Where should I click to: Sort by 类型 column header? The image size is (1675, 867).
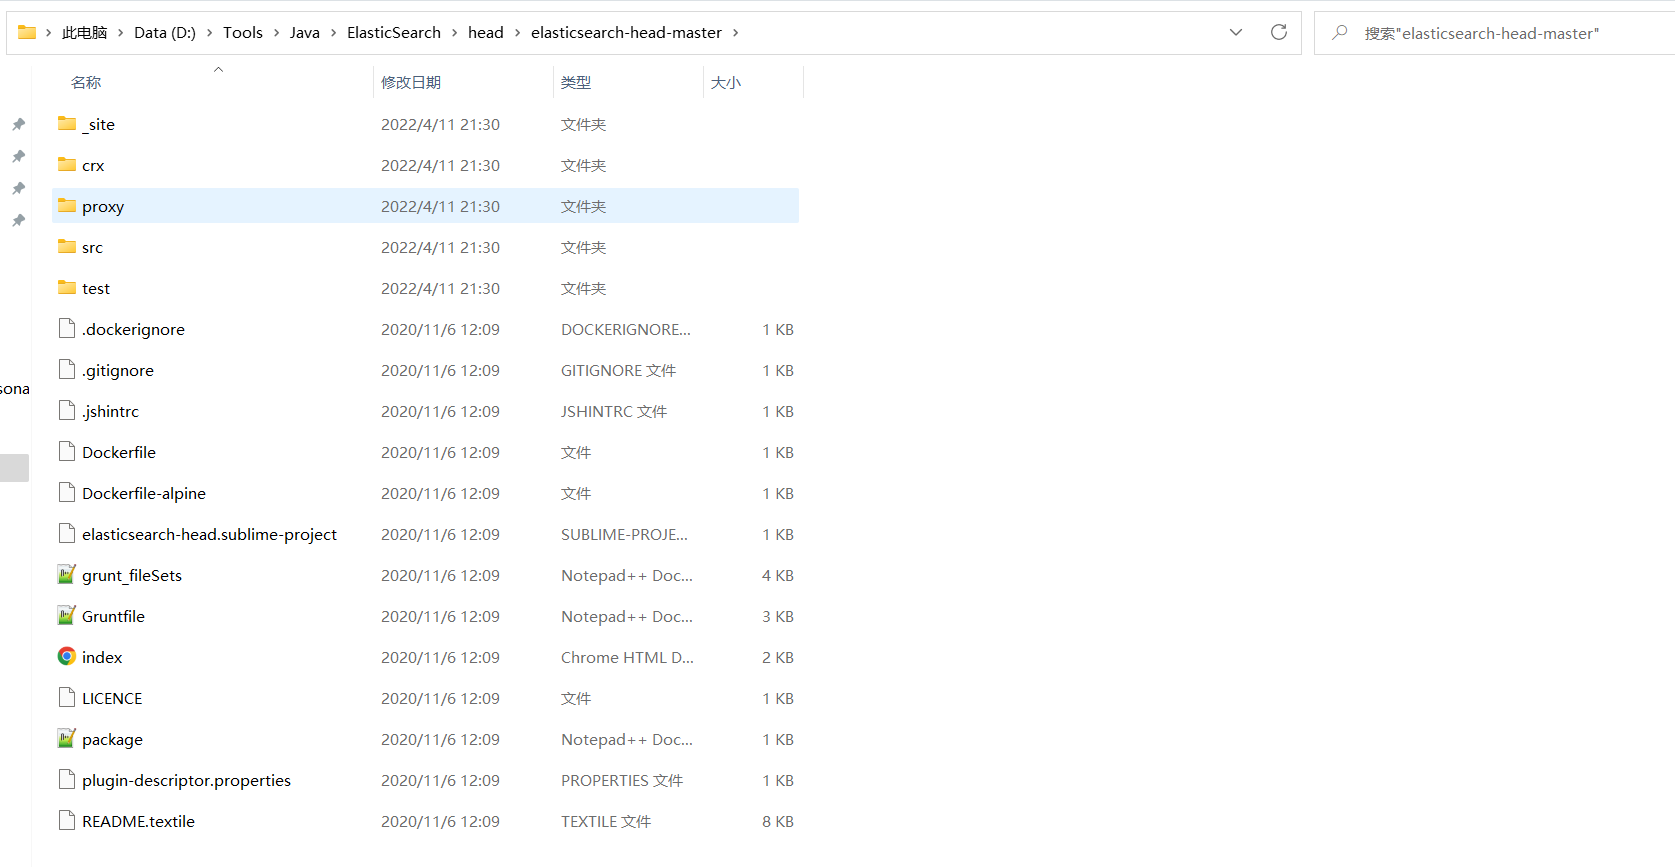(x=576, y=82)
